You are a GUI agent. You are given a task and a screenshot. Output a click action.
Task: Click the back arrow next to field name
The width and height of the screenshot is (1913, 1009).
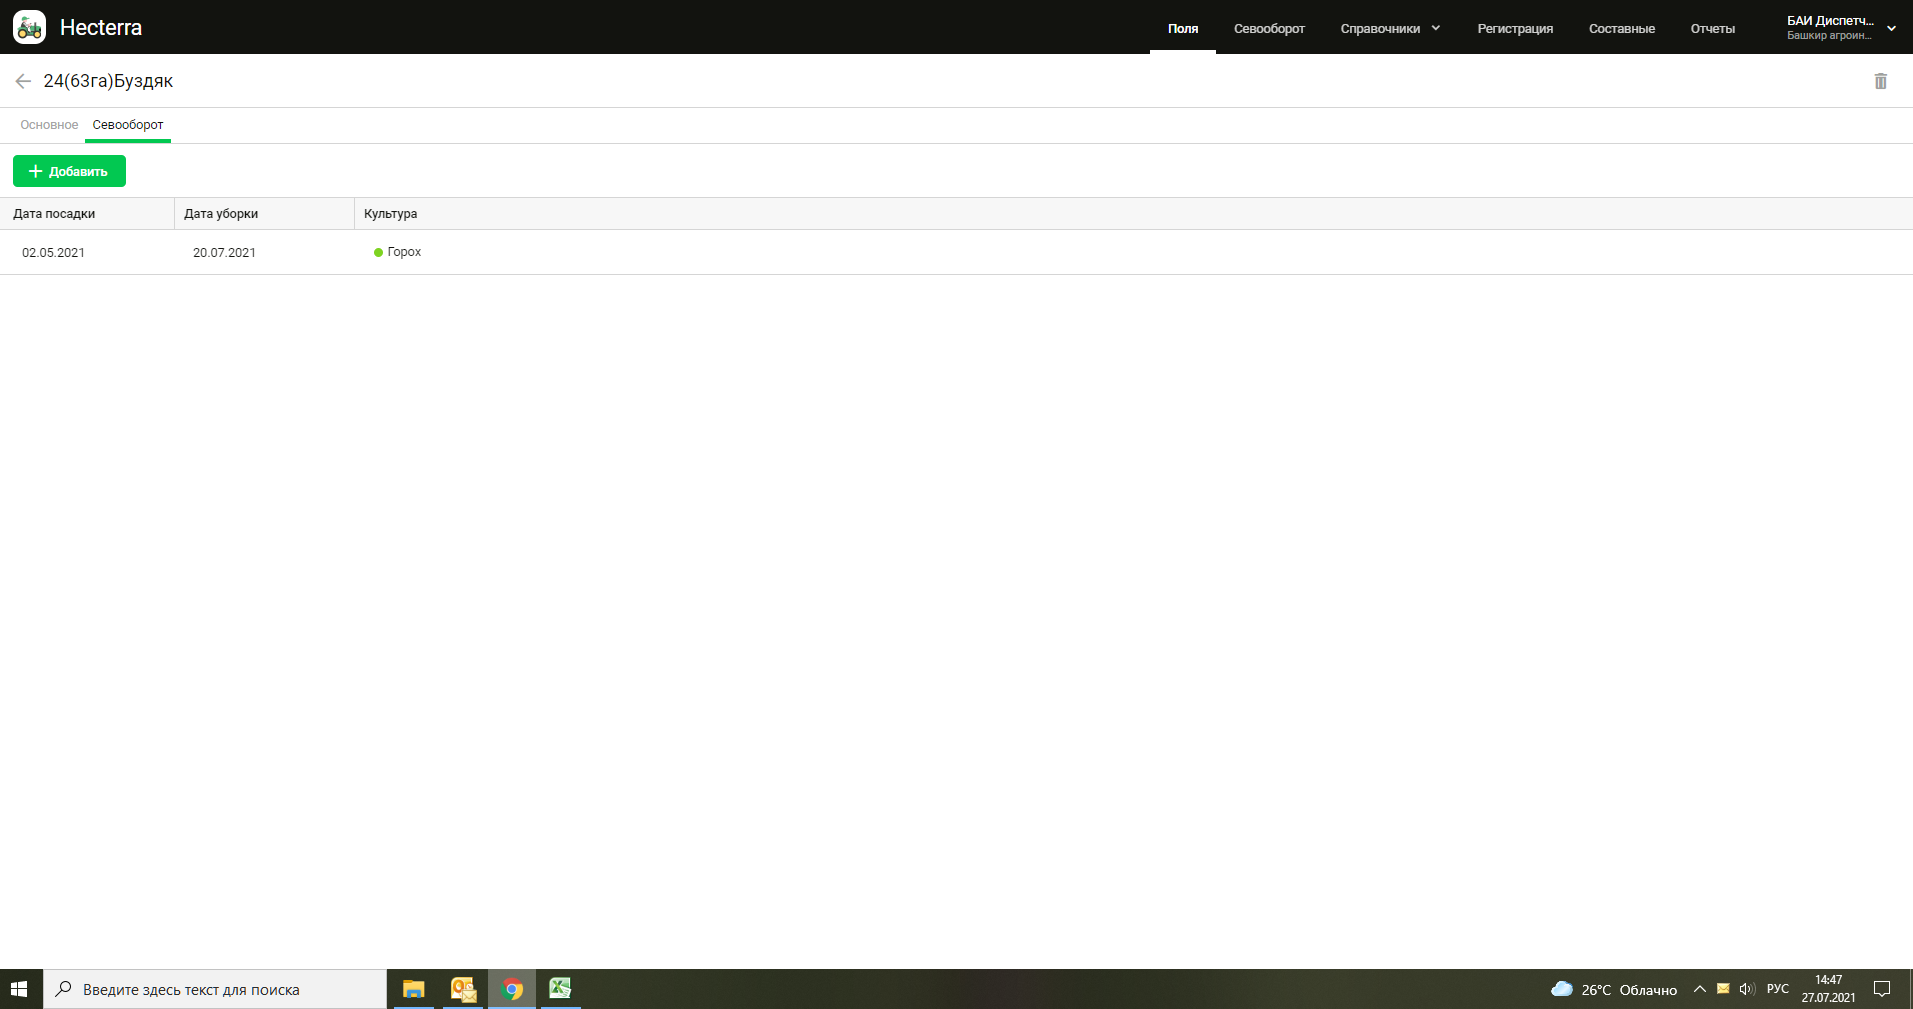pyautogui.click(x=23, y=81)
